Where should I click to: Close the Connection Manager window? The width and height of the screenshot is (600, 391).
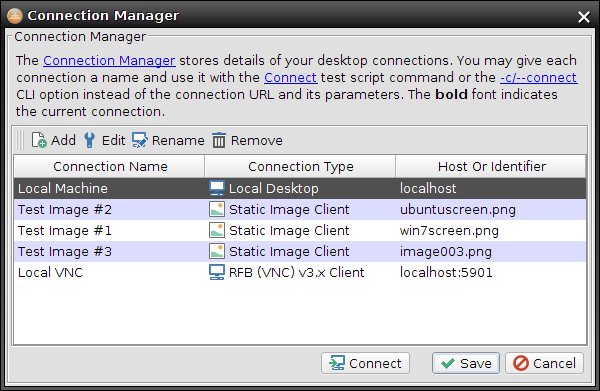coord(584,17)
